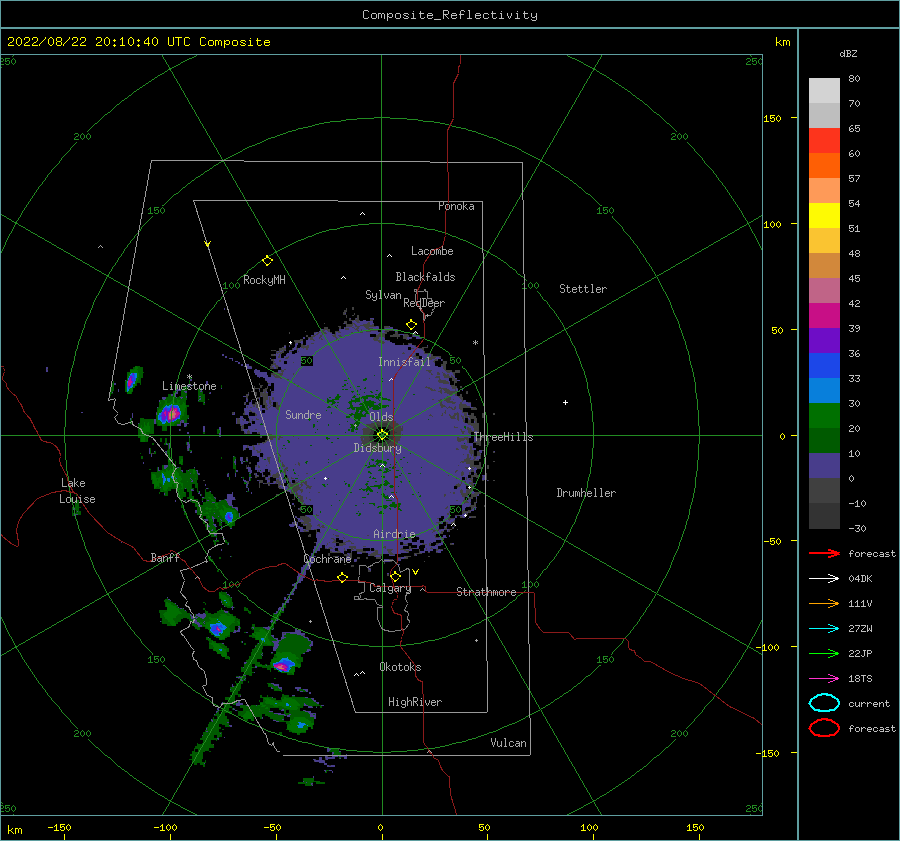
Task: Click the Innisfail city label
Action: pyautogui.click(x=404, y=362)
